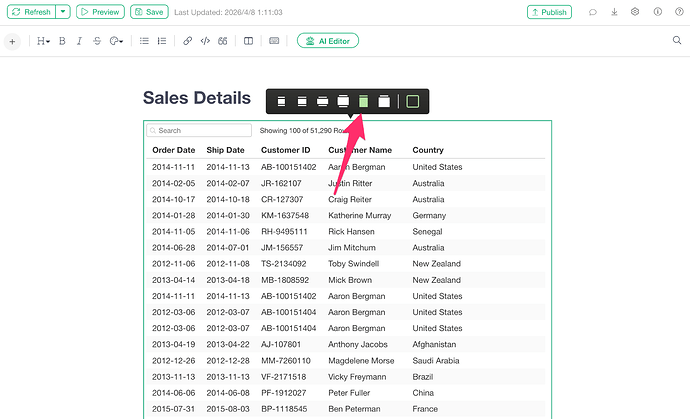690x419 pixels.
Task: Expand the Refresh dropdown arrow
Action: [x=64, y=12]
